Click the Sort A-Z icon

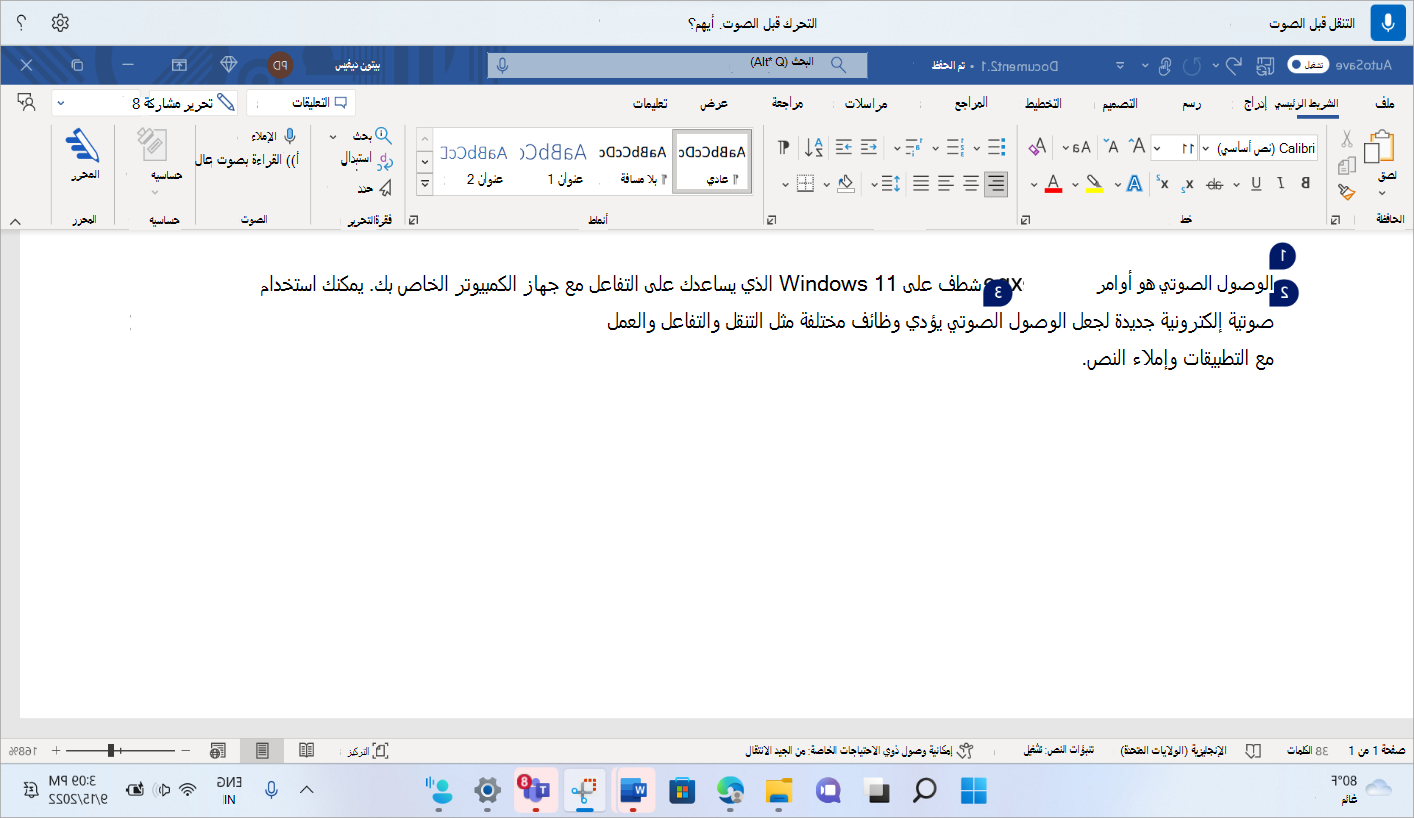[815, 147]
